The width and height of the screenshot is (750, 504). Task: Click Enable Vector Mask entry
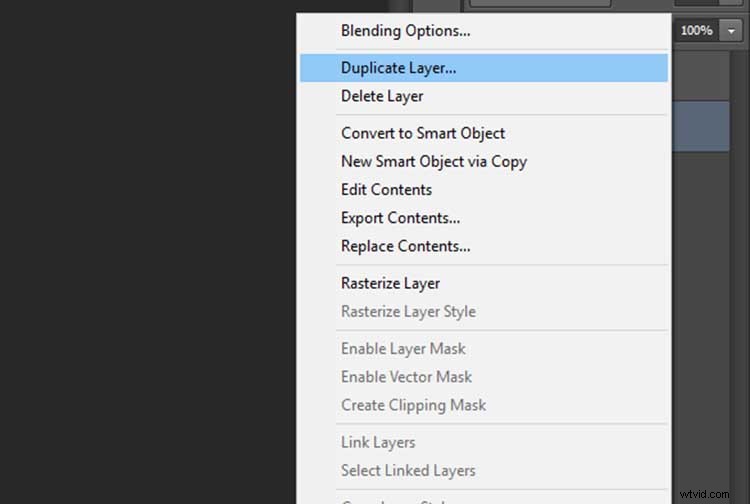406,377
